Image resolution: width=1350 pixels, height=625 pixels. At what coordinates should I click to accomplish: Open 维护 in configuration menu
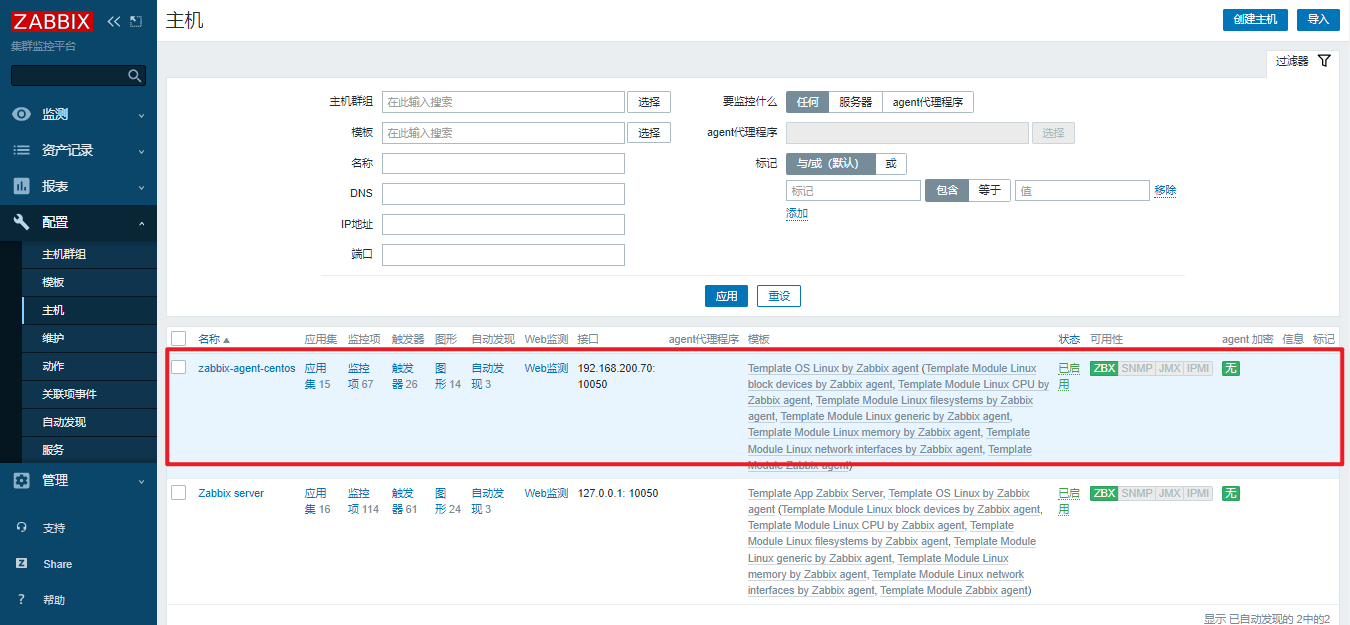(x=53, y=338)
